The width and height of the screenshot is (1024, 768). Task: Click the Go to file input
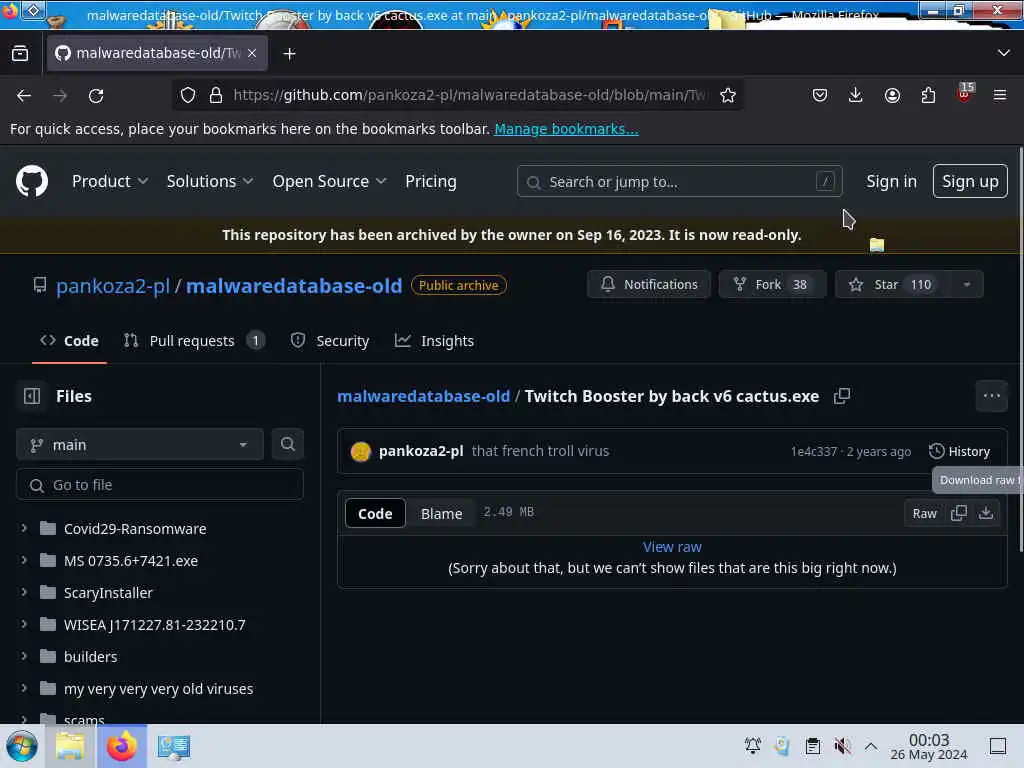(160, 485)
